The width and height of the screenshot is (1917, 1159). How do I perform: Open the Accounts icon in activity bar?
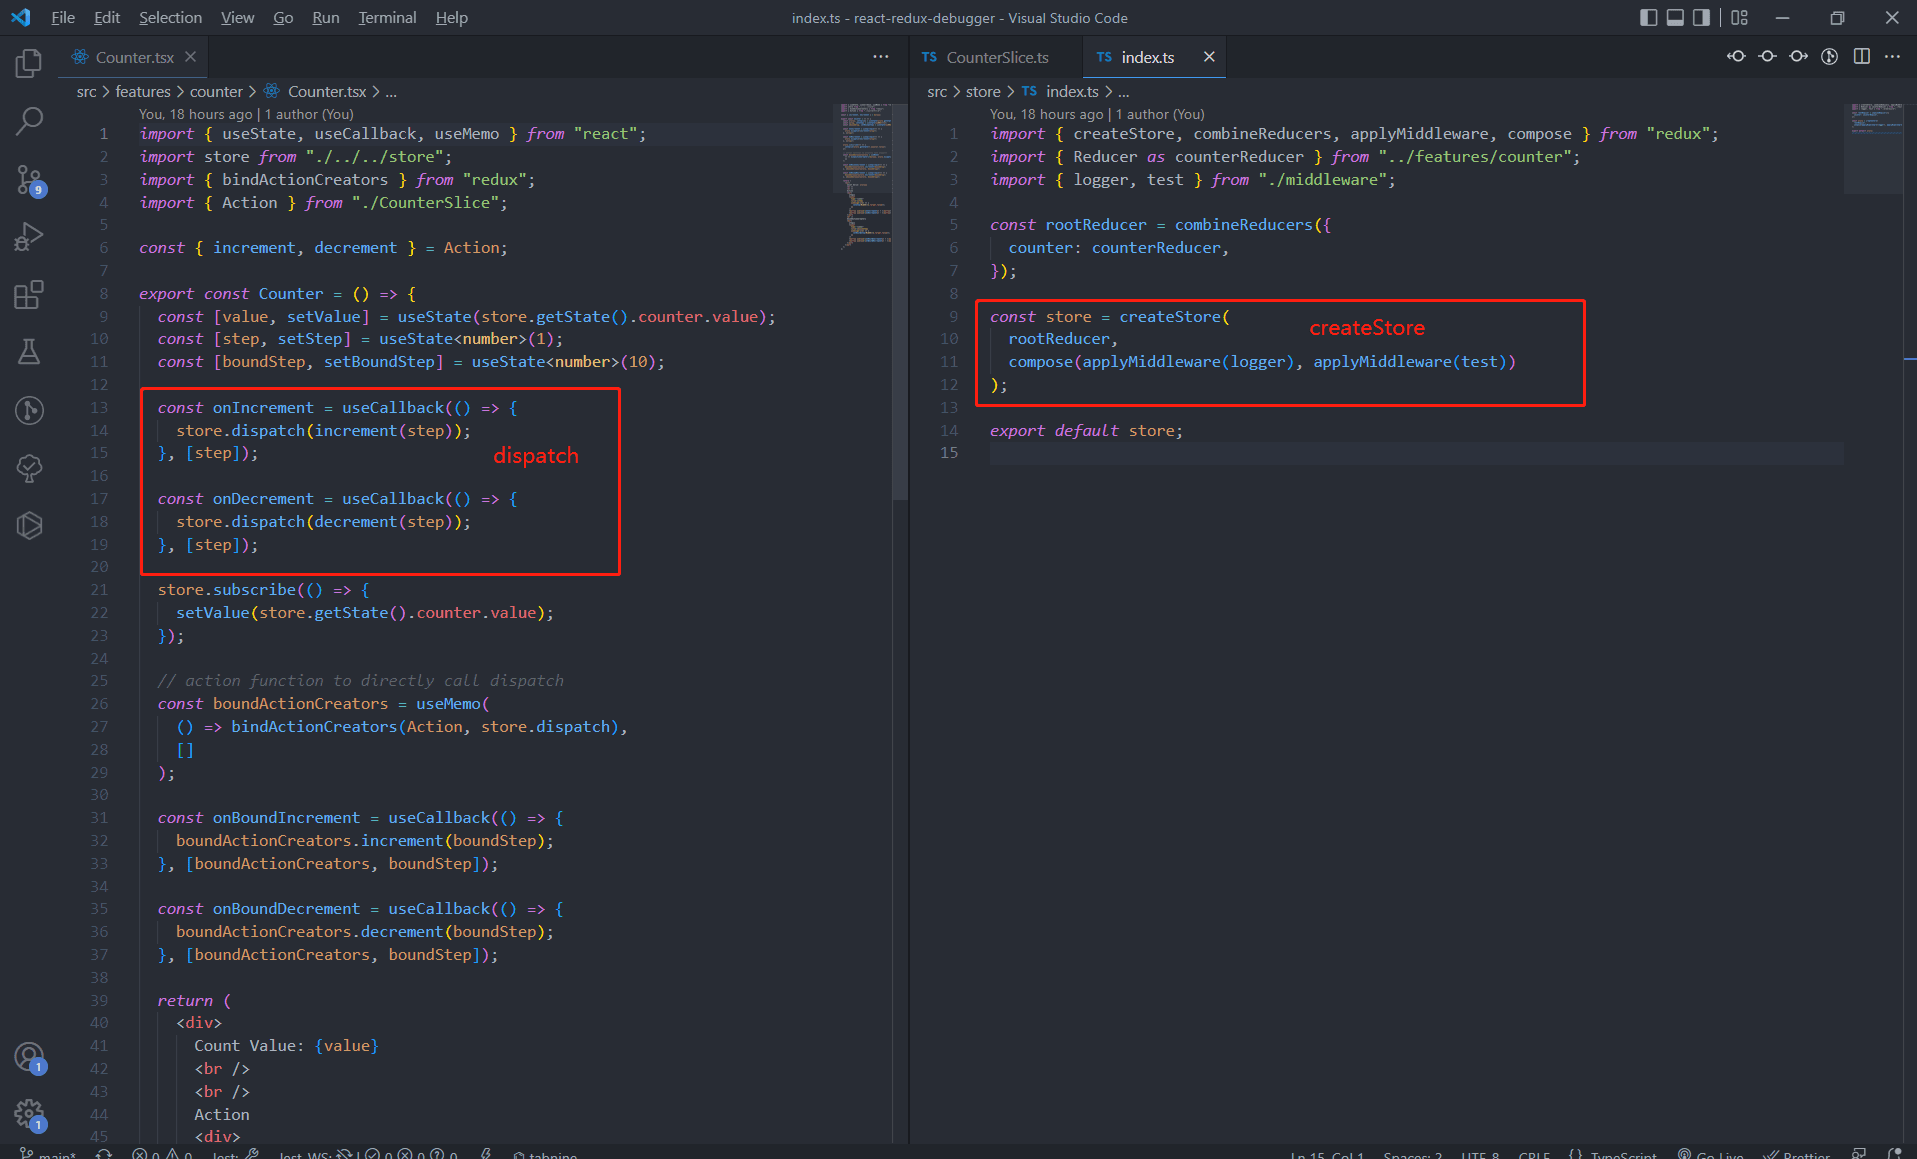tap(29, 1057)
